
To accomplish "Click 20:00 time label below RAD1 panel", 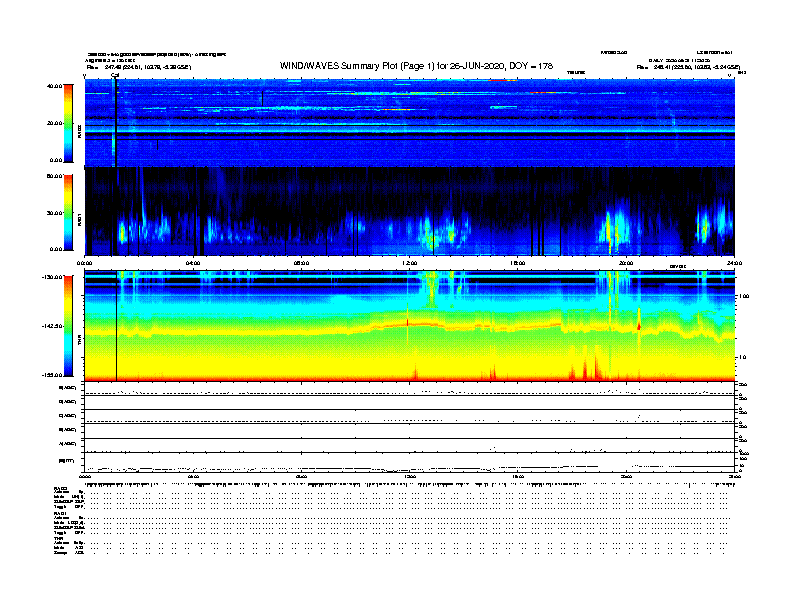I will tap(626, 263).
